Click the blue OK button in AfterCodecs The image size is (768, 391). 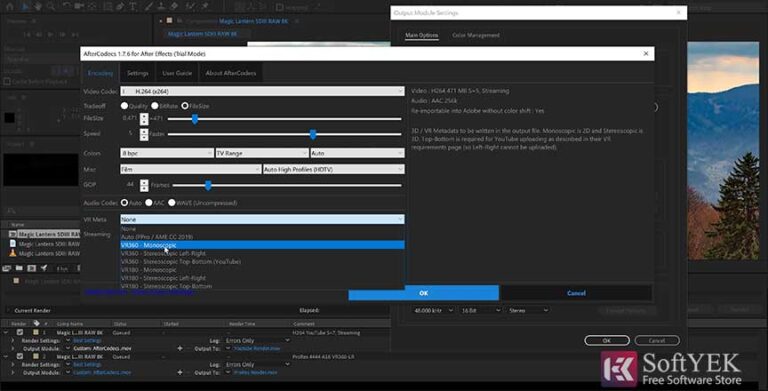[424, 293]
